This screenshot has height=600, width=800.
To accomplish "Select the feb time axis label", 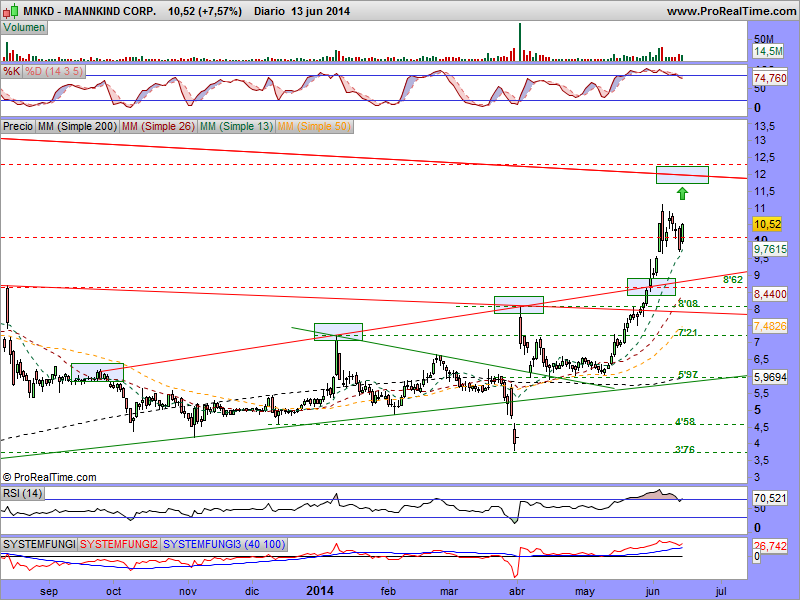I will point(388,591).
